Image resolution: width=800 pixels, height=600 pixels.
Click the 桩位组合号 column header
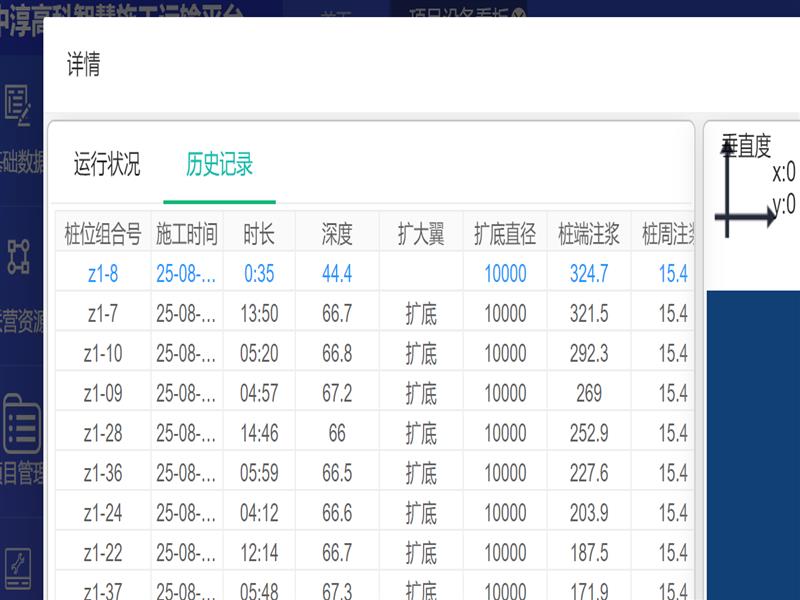(x=102, y=234)
